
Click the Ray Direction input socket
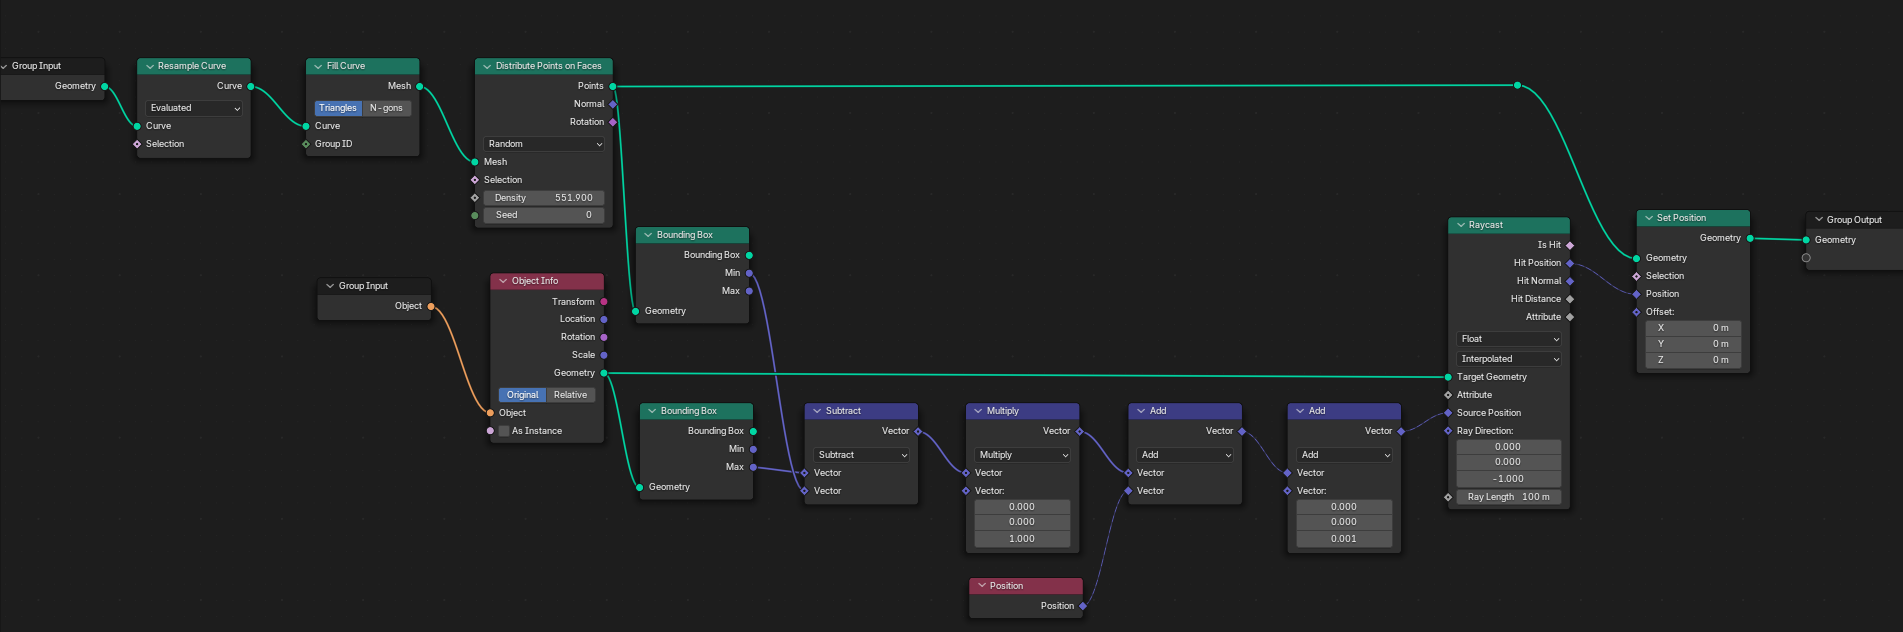coord(1448,431)
